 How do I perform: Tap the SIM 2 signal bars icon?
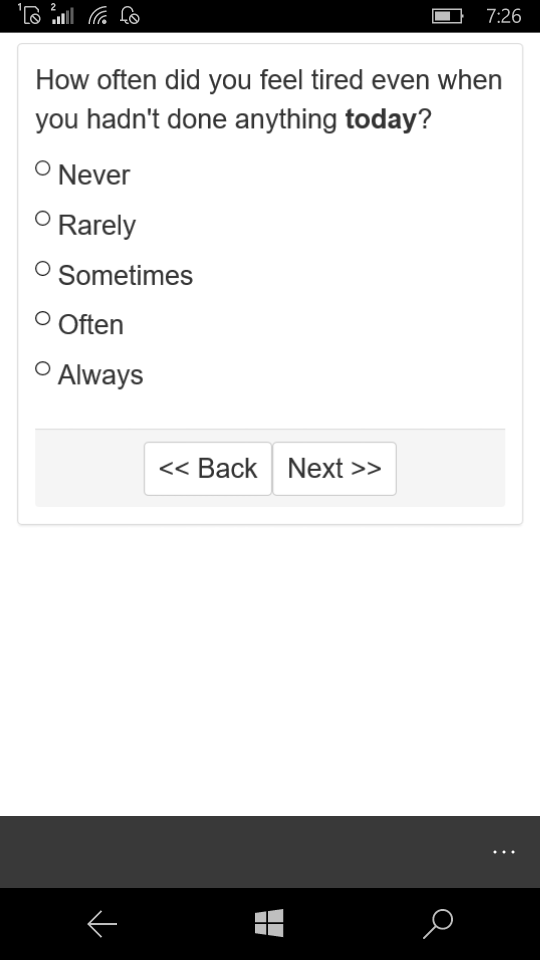[x=62, y=14]
